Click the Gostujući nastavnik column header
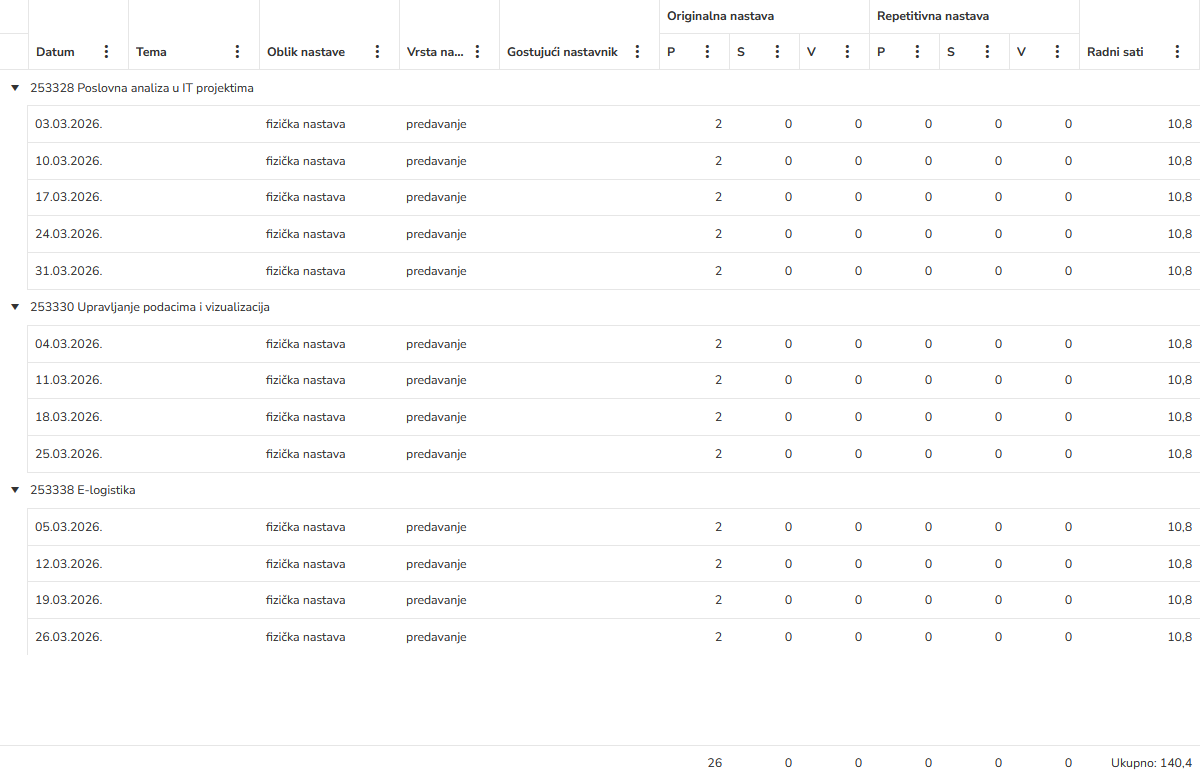The height and width of the screenshot is (780, 1200). pos(562,52)
